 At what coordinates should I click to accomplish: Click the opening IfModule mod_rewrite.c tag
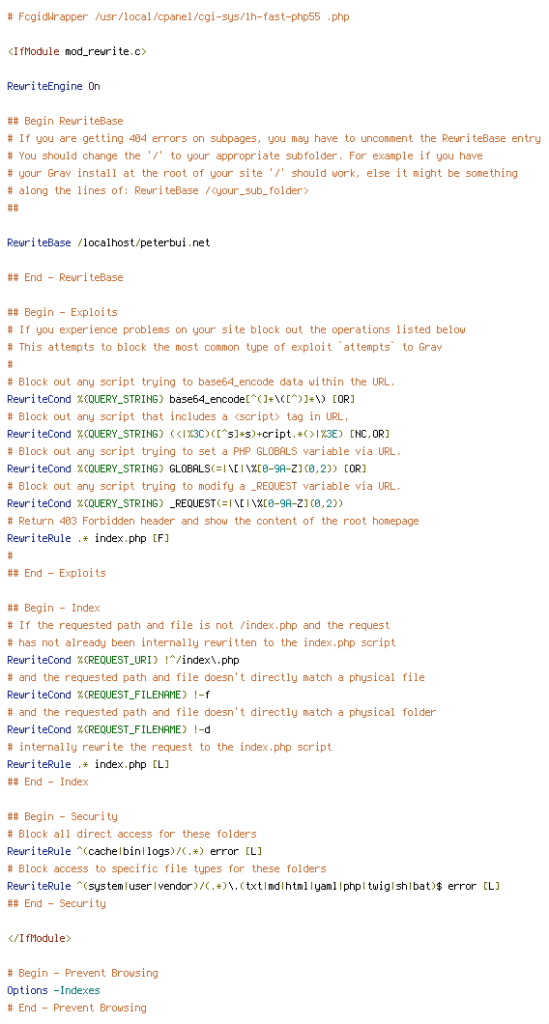point(77,52)
